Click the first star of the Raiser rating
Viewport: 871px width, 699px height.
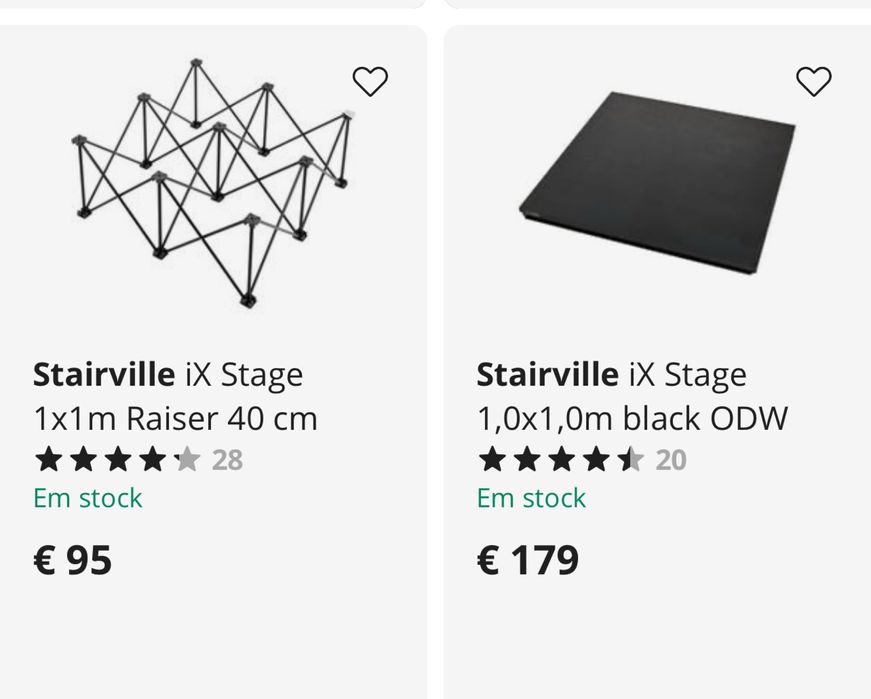click(x=47, y=460)
